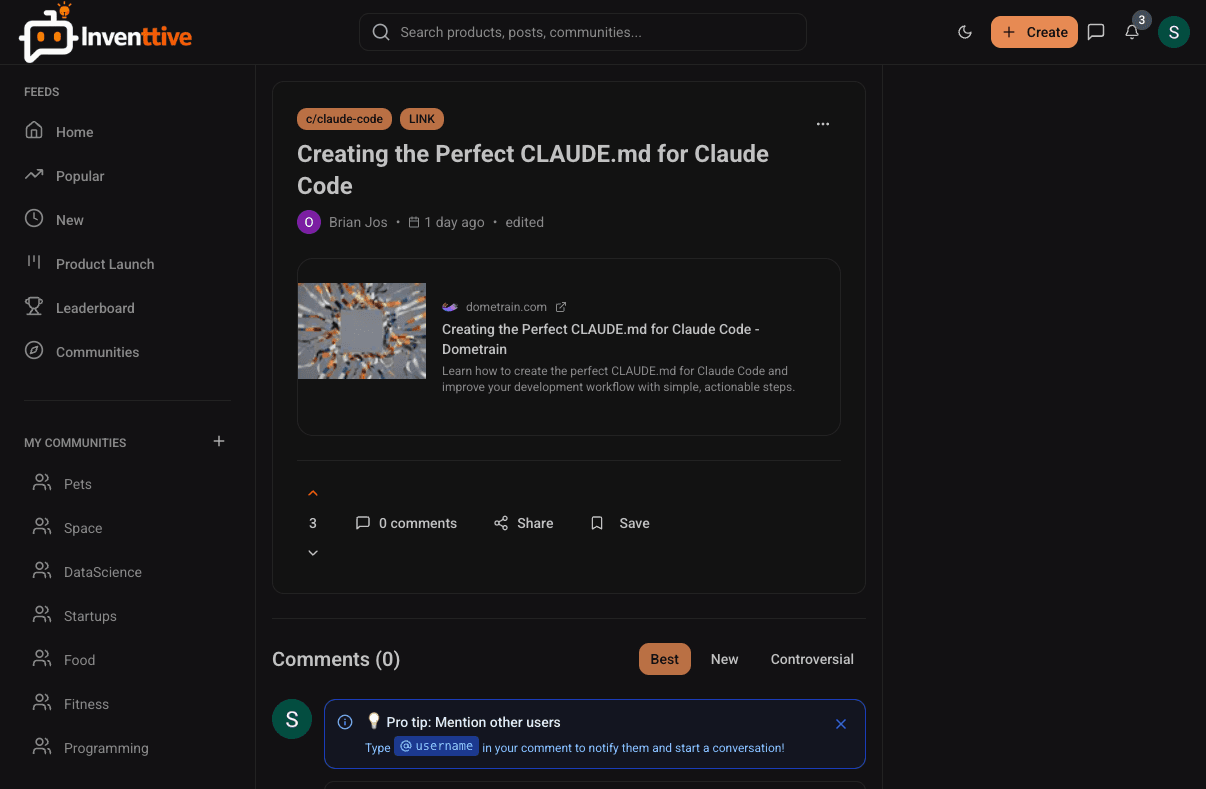Viewport: 1206px width, 789px height.
Task: Go to the Product Launch feed
Action: (105, 264)
